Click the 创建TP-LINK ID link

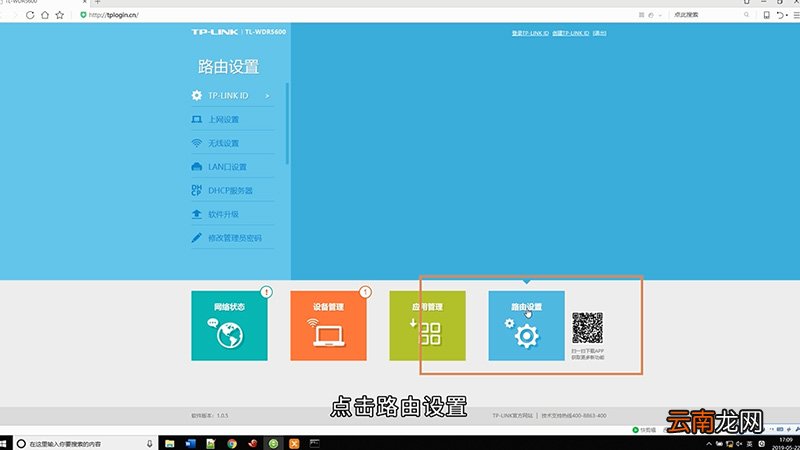pyautogui.click(x=570, y=33)
